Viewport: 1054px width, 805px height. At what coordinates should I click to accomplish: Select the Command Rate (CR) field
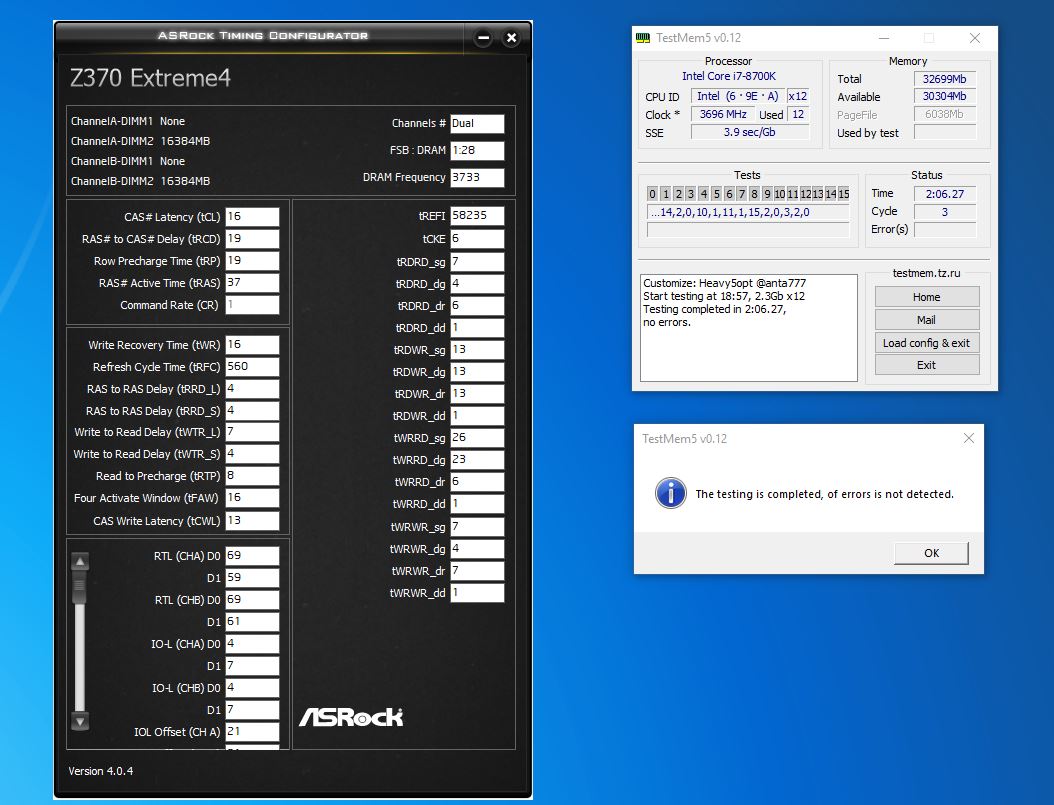252,304
